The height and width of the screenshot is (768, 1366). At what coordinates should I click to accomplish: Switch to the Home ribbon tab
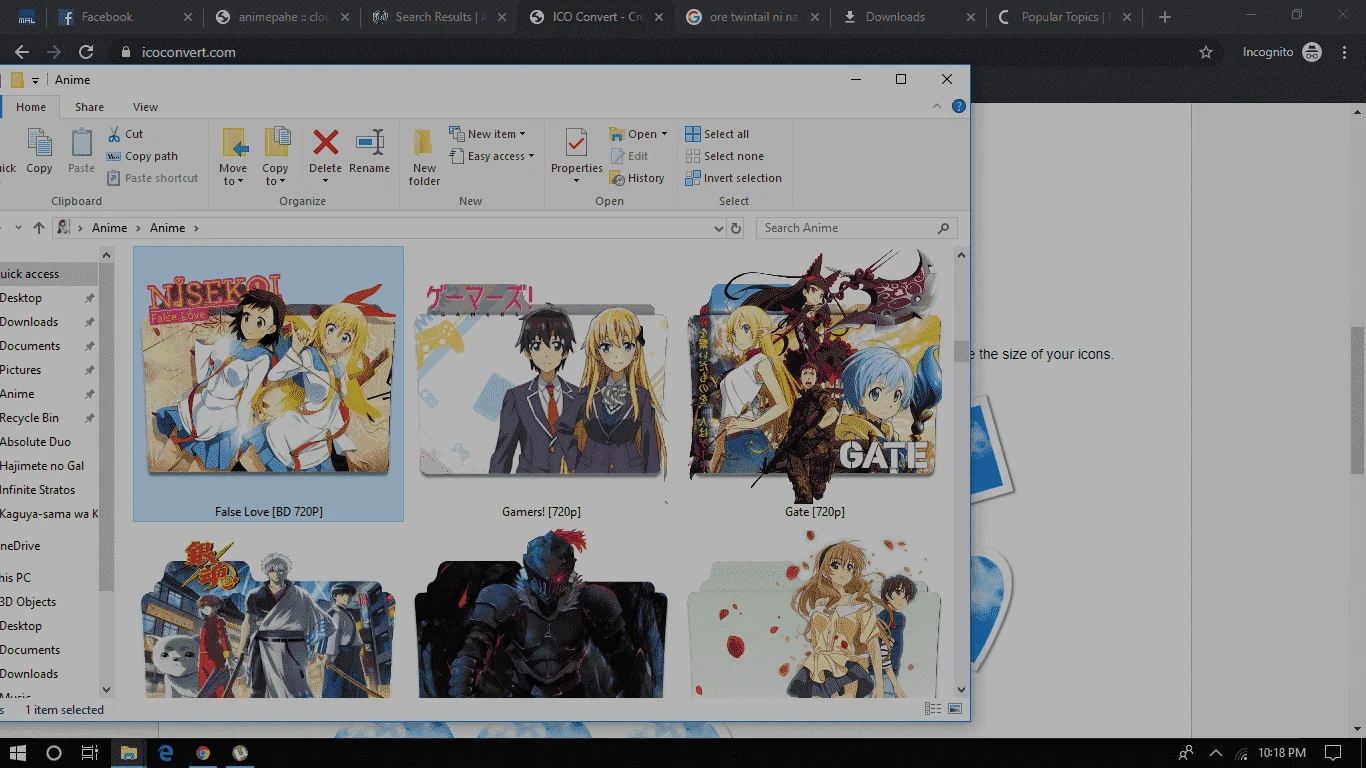tap(31, 107)
